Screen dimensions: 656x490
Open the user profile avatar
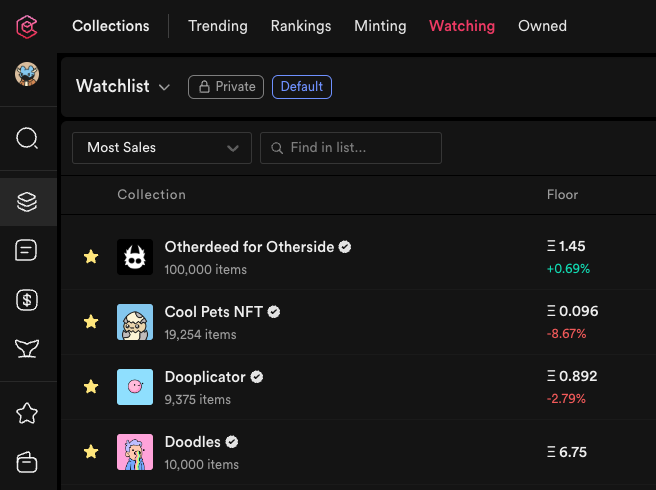[x=27, y=74]
